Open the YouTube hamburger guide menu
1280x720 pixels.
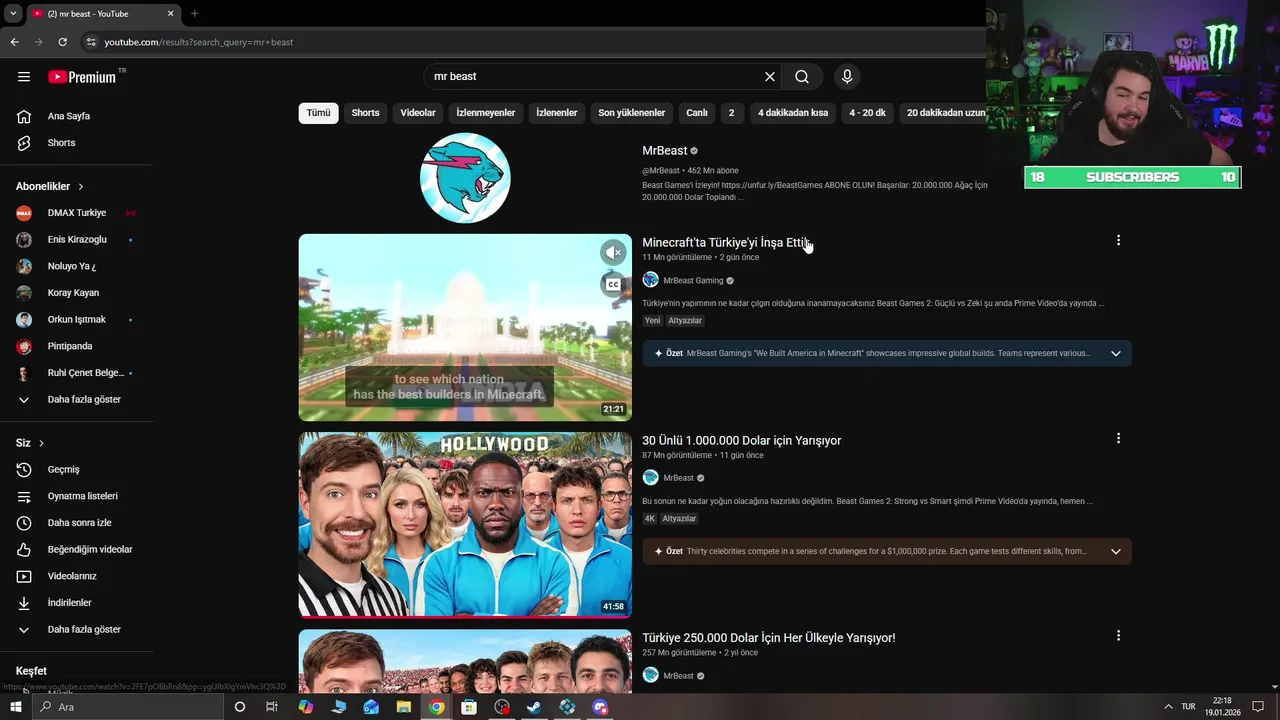coord(24,77)
